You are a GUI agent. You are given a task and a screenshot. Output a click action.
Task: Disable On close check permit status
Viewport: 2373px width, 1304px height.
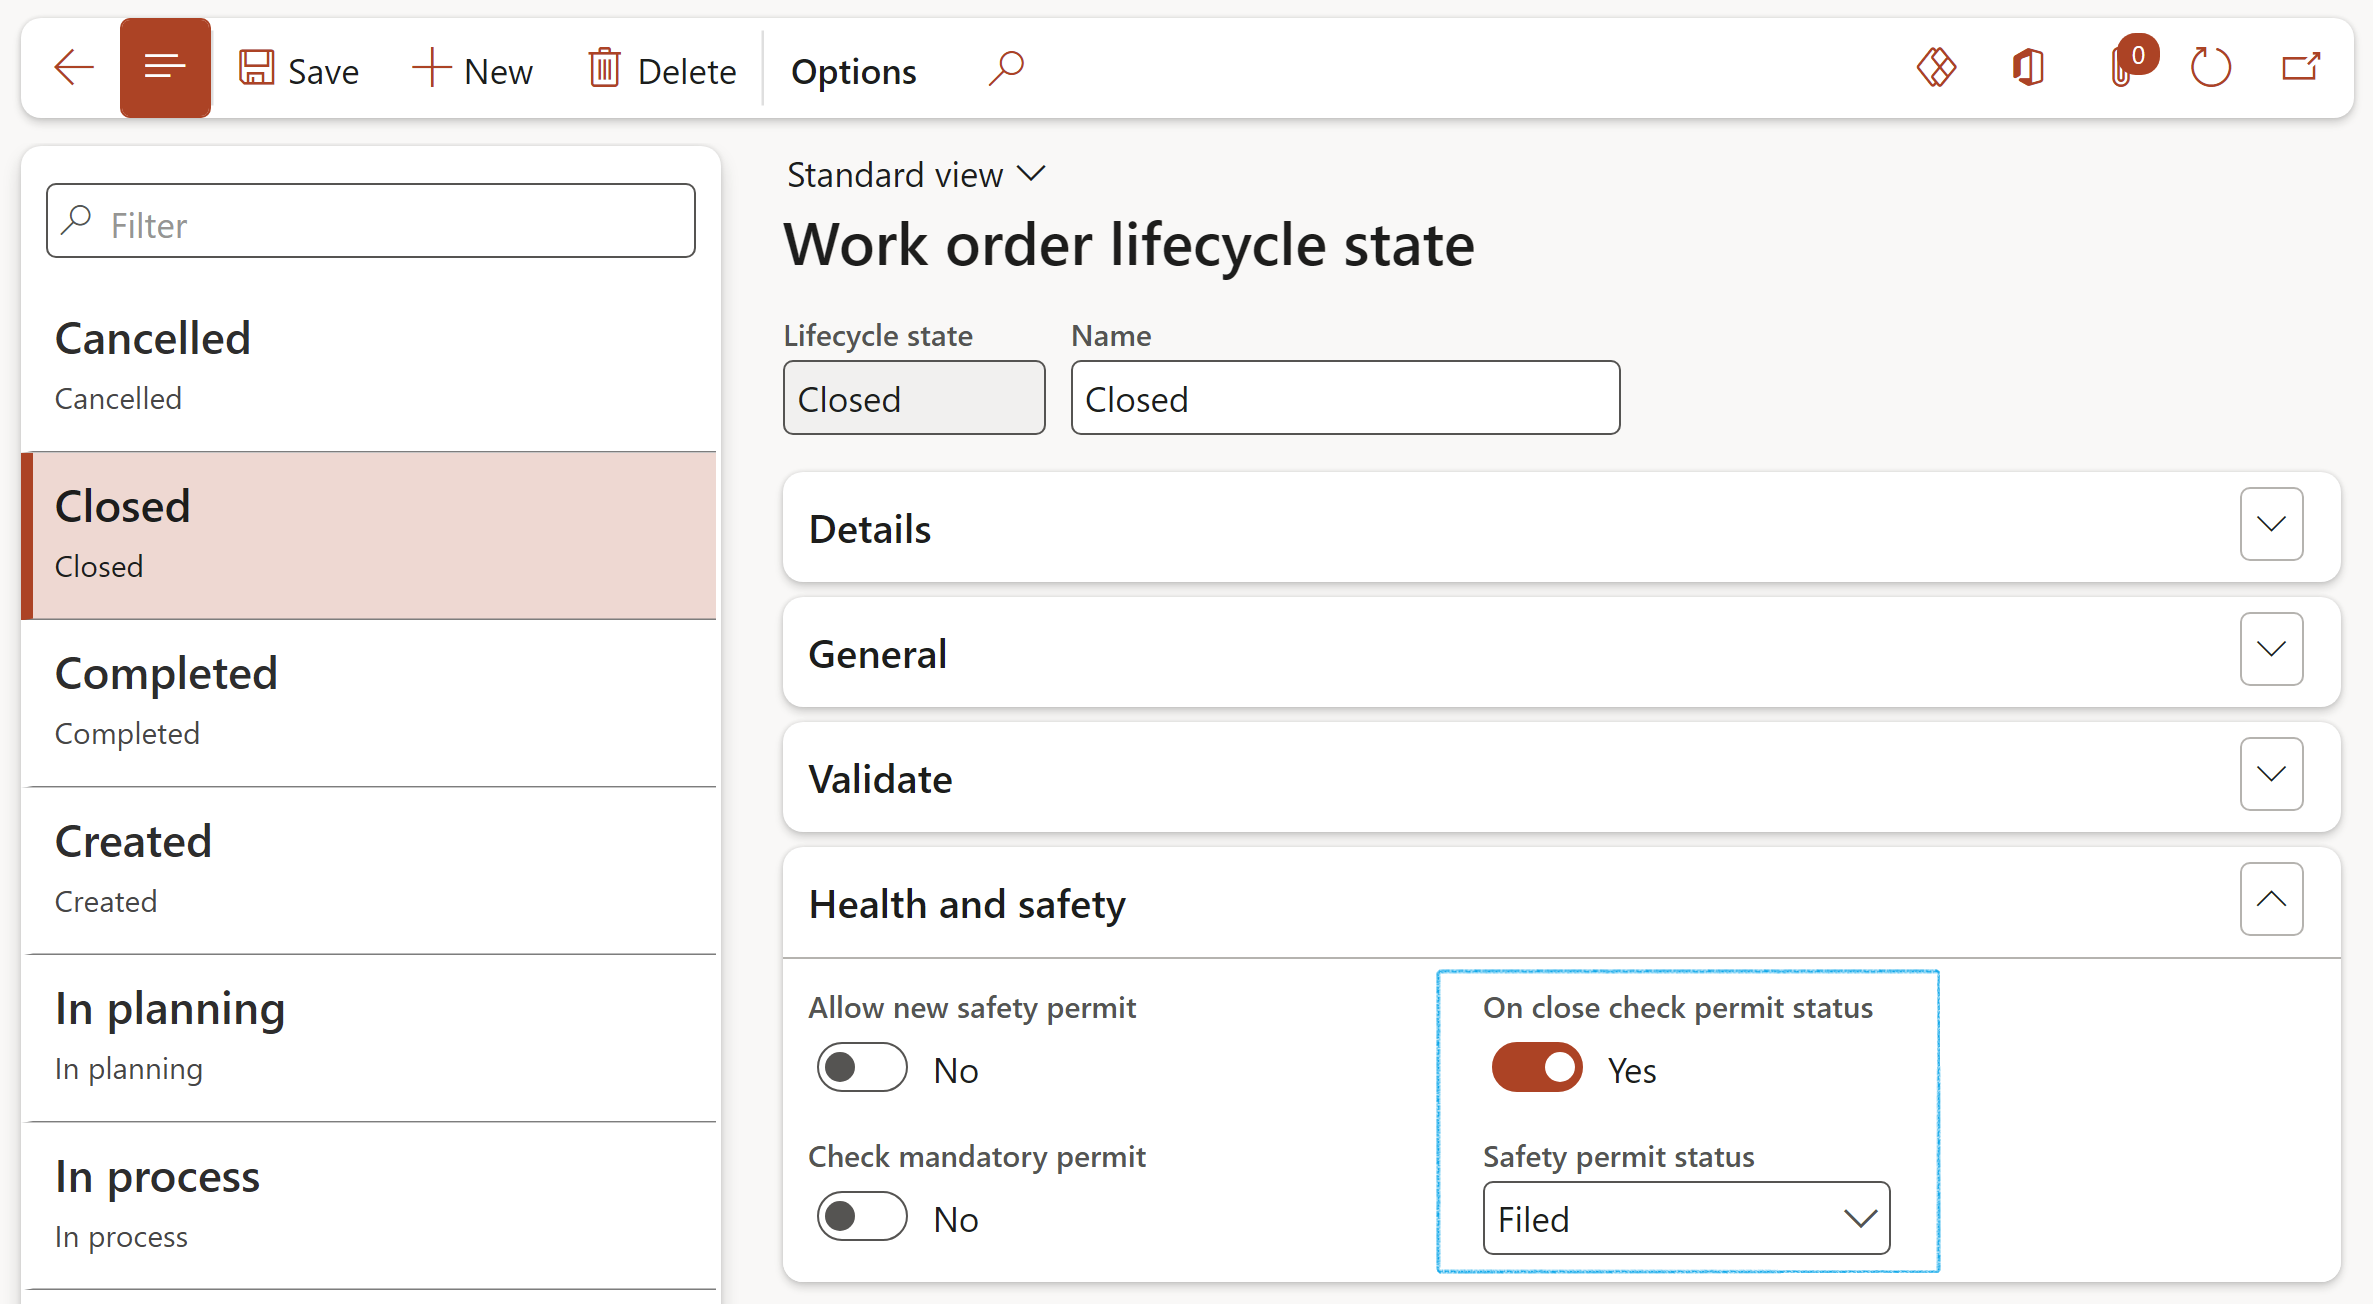coord(1537,1068)
